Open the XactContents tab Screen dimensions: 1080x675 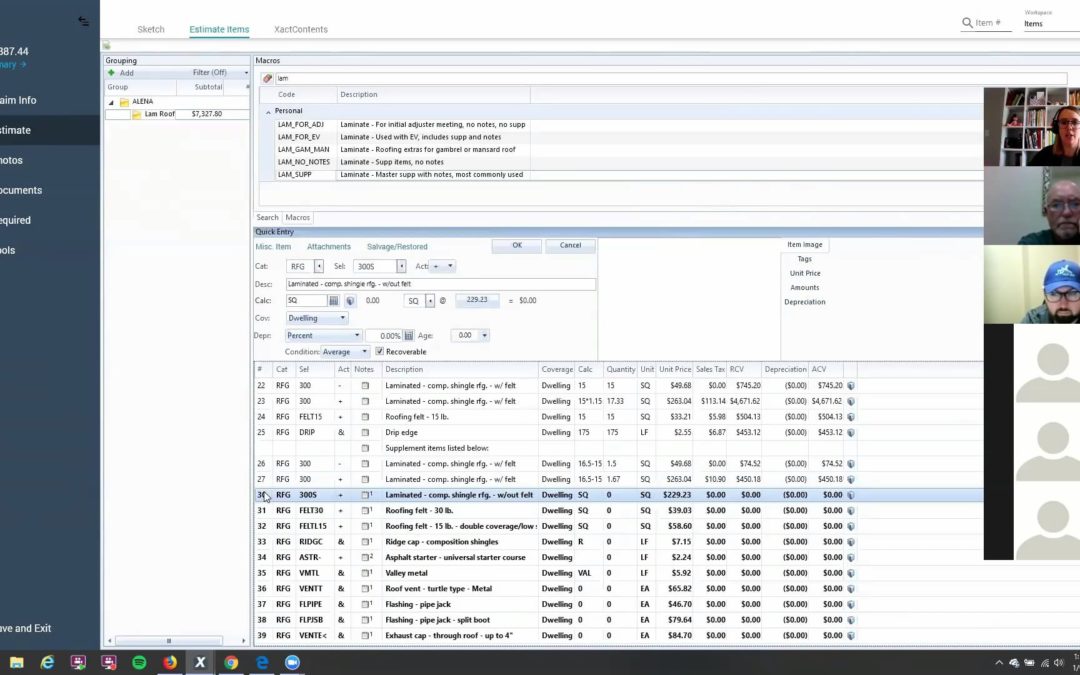coord(302,30)
